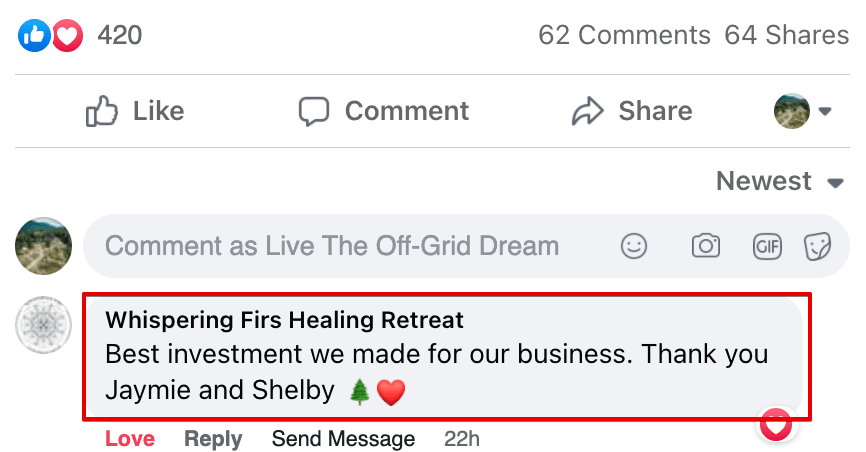Screen dimensions: 866x452
Task: Click the red heart reaction icon
Action: [x=66, y=37]
